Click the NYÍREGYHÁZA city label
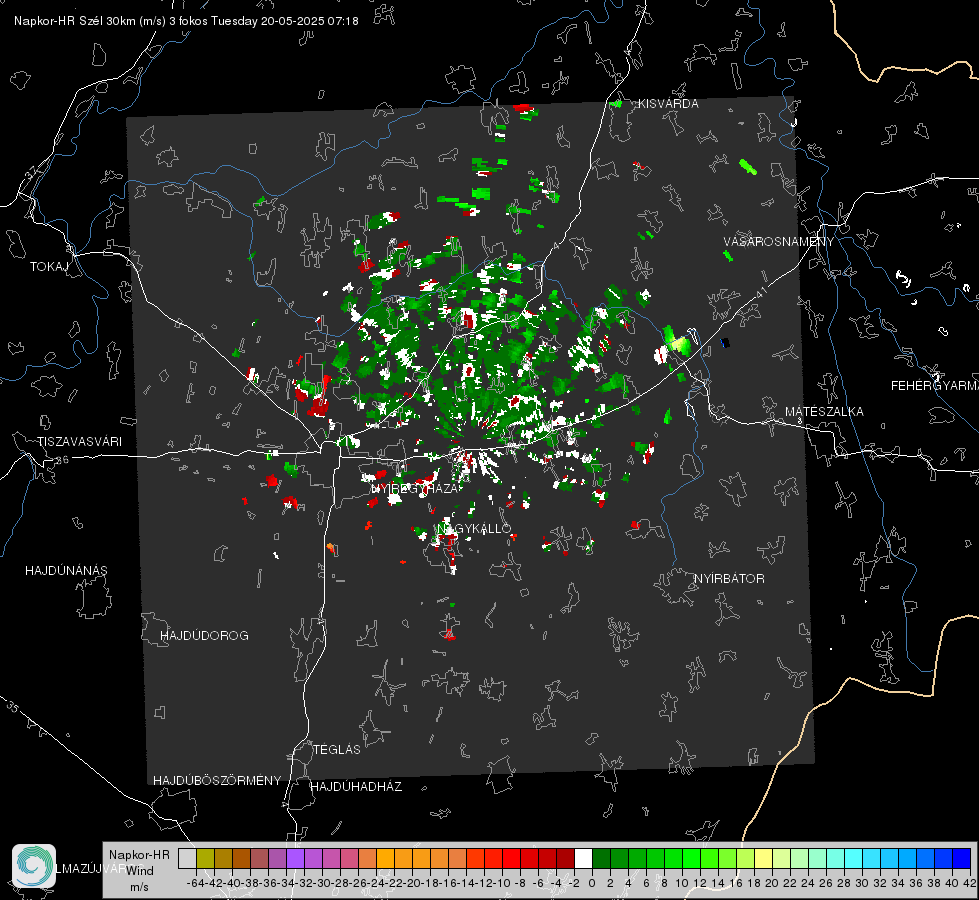Viewport: 979px width, 900px height. click(415, 489)
